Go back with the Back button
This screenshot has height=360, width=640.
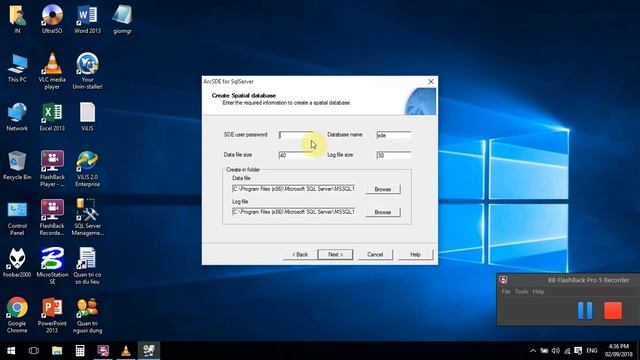click(x=300, y=254)
